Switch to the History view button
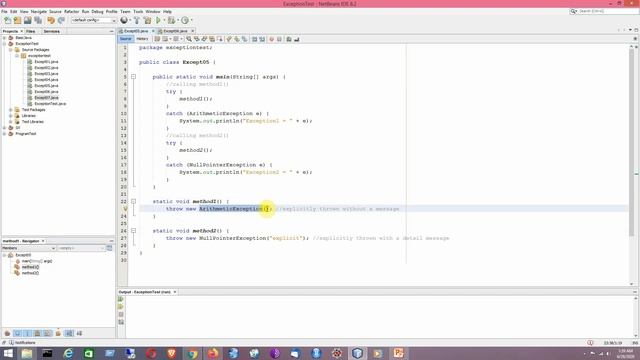This screenshot has width=640, height=360. click(x=142, y=39)
